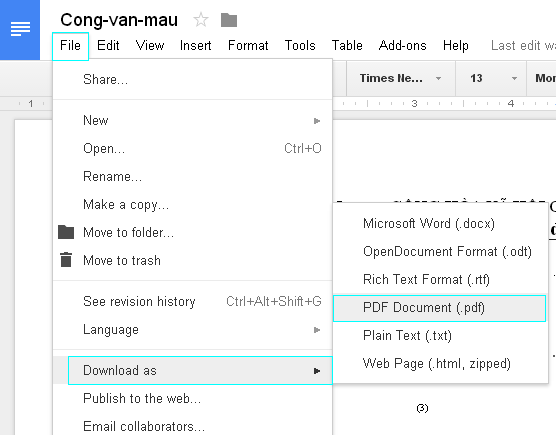Choose Open... from File menu
Viewport: 556px width, 435px height.
193,148
